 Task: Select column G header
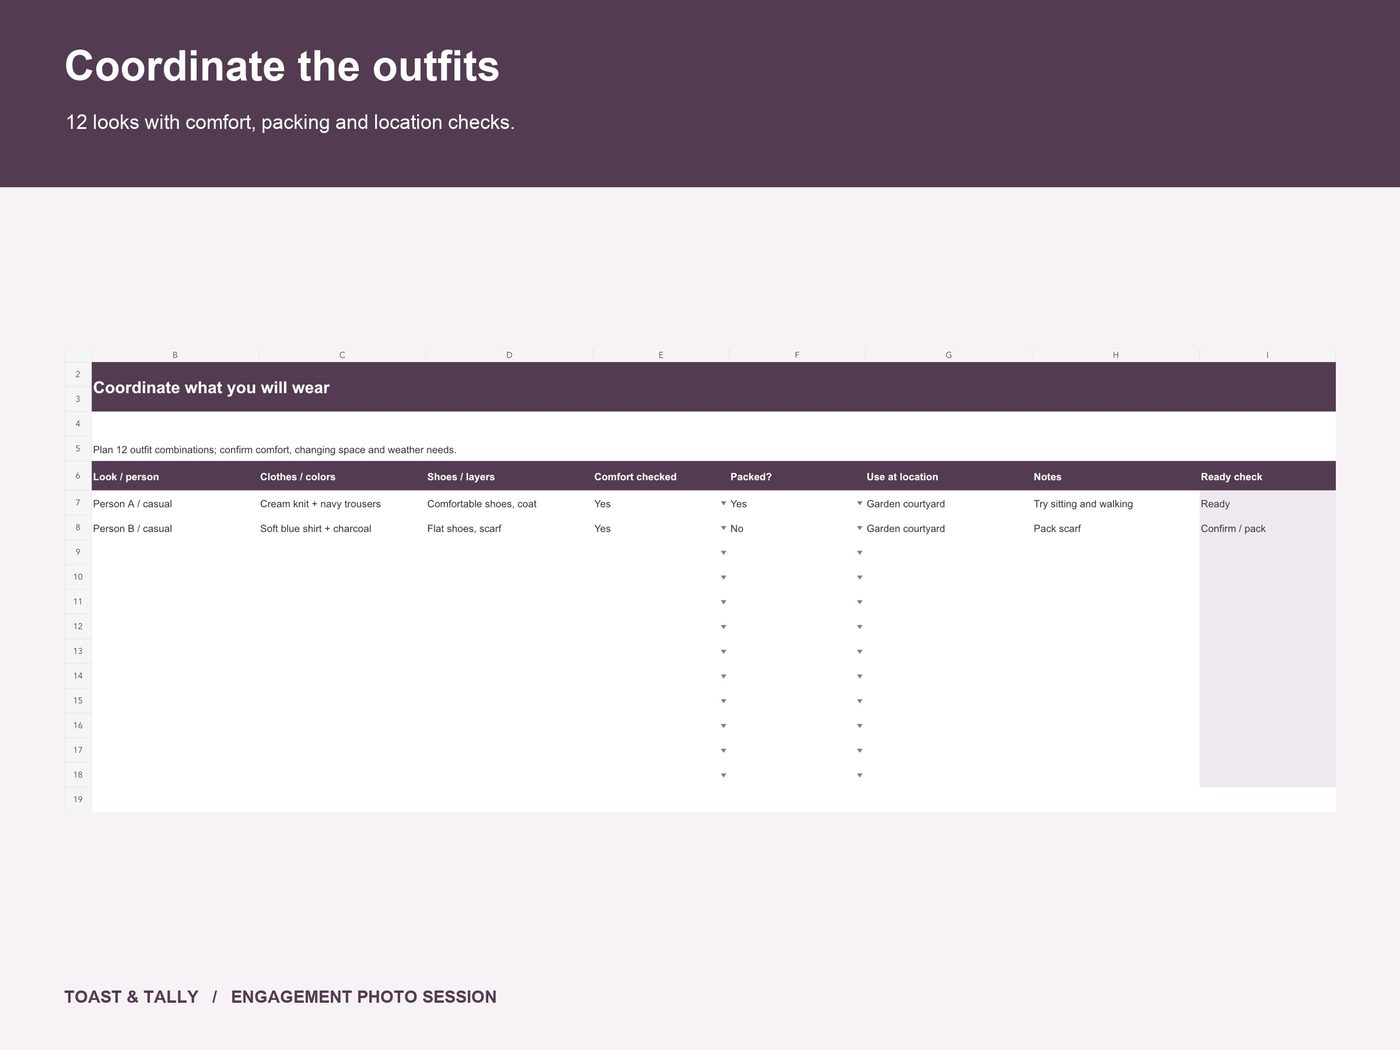coord(948,355)
